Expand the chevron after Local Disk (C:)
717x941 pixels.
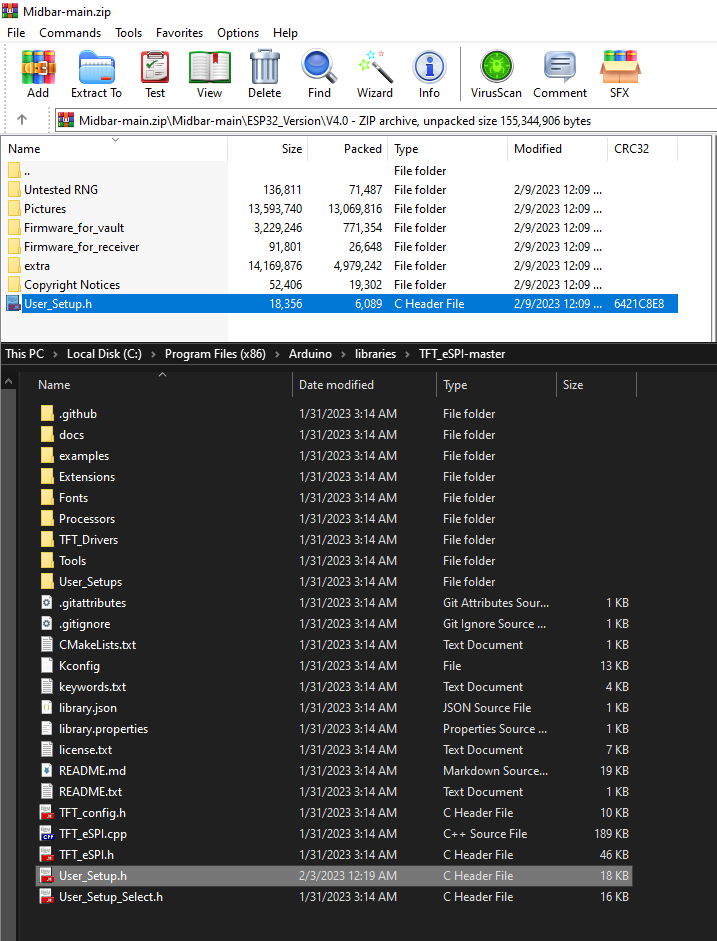click(x=153, y=354)
